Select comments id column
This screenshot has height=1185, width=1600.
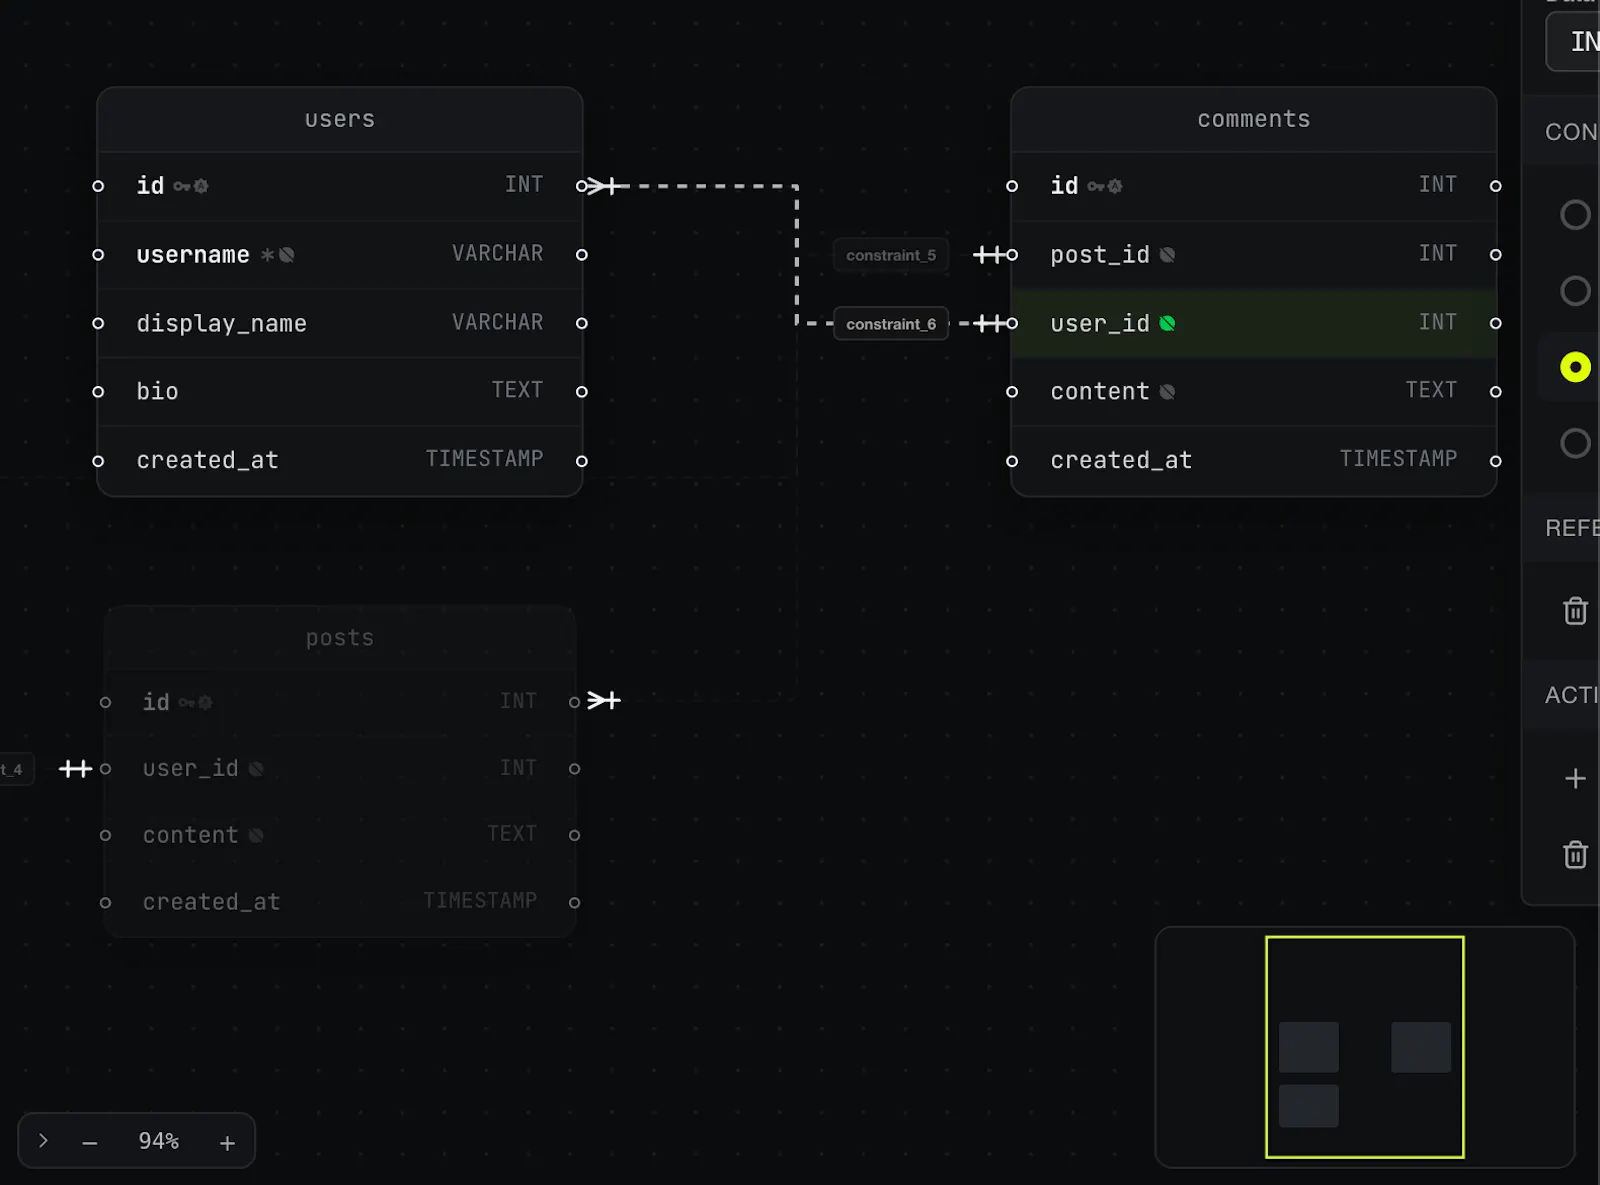point(1254,186)
